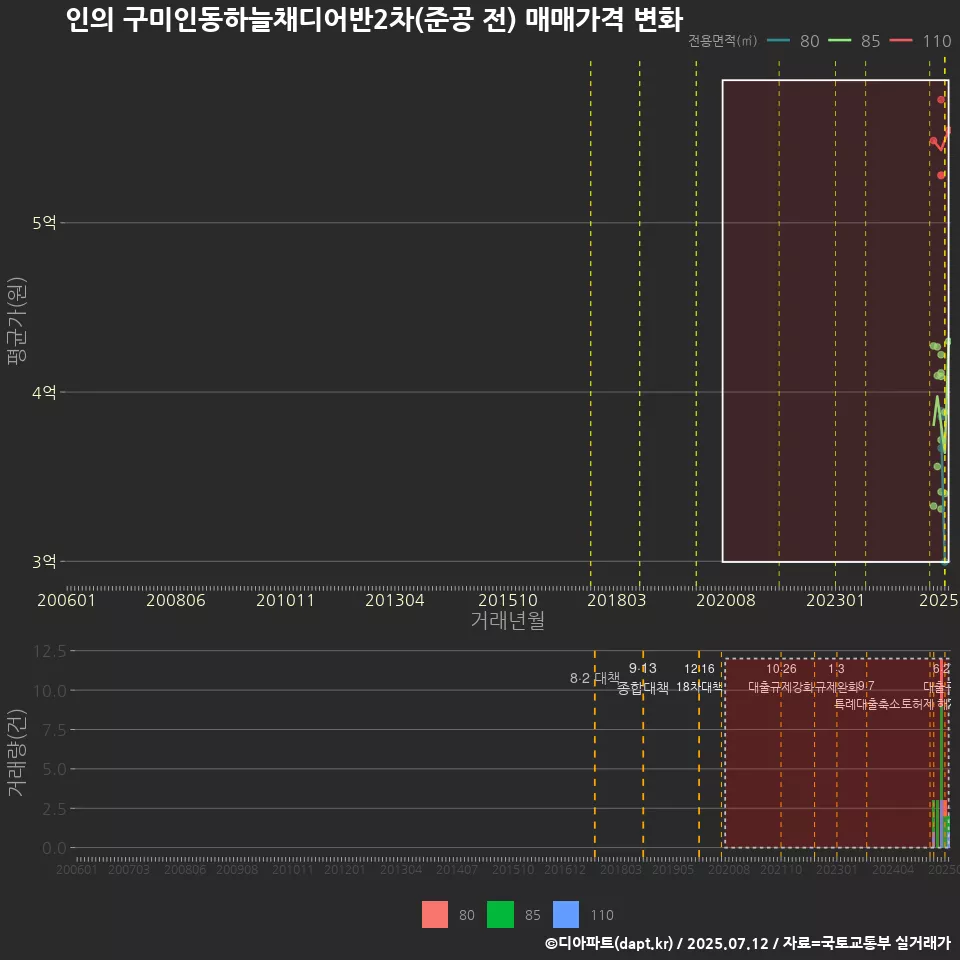This screenshot has height=960, width=960.
Task: Select the green 85 square in bottom legend
Action: tap(500, 915)
